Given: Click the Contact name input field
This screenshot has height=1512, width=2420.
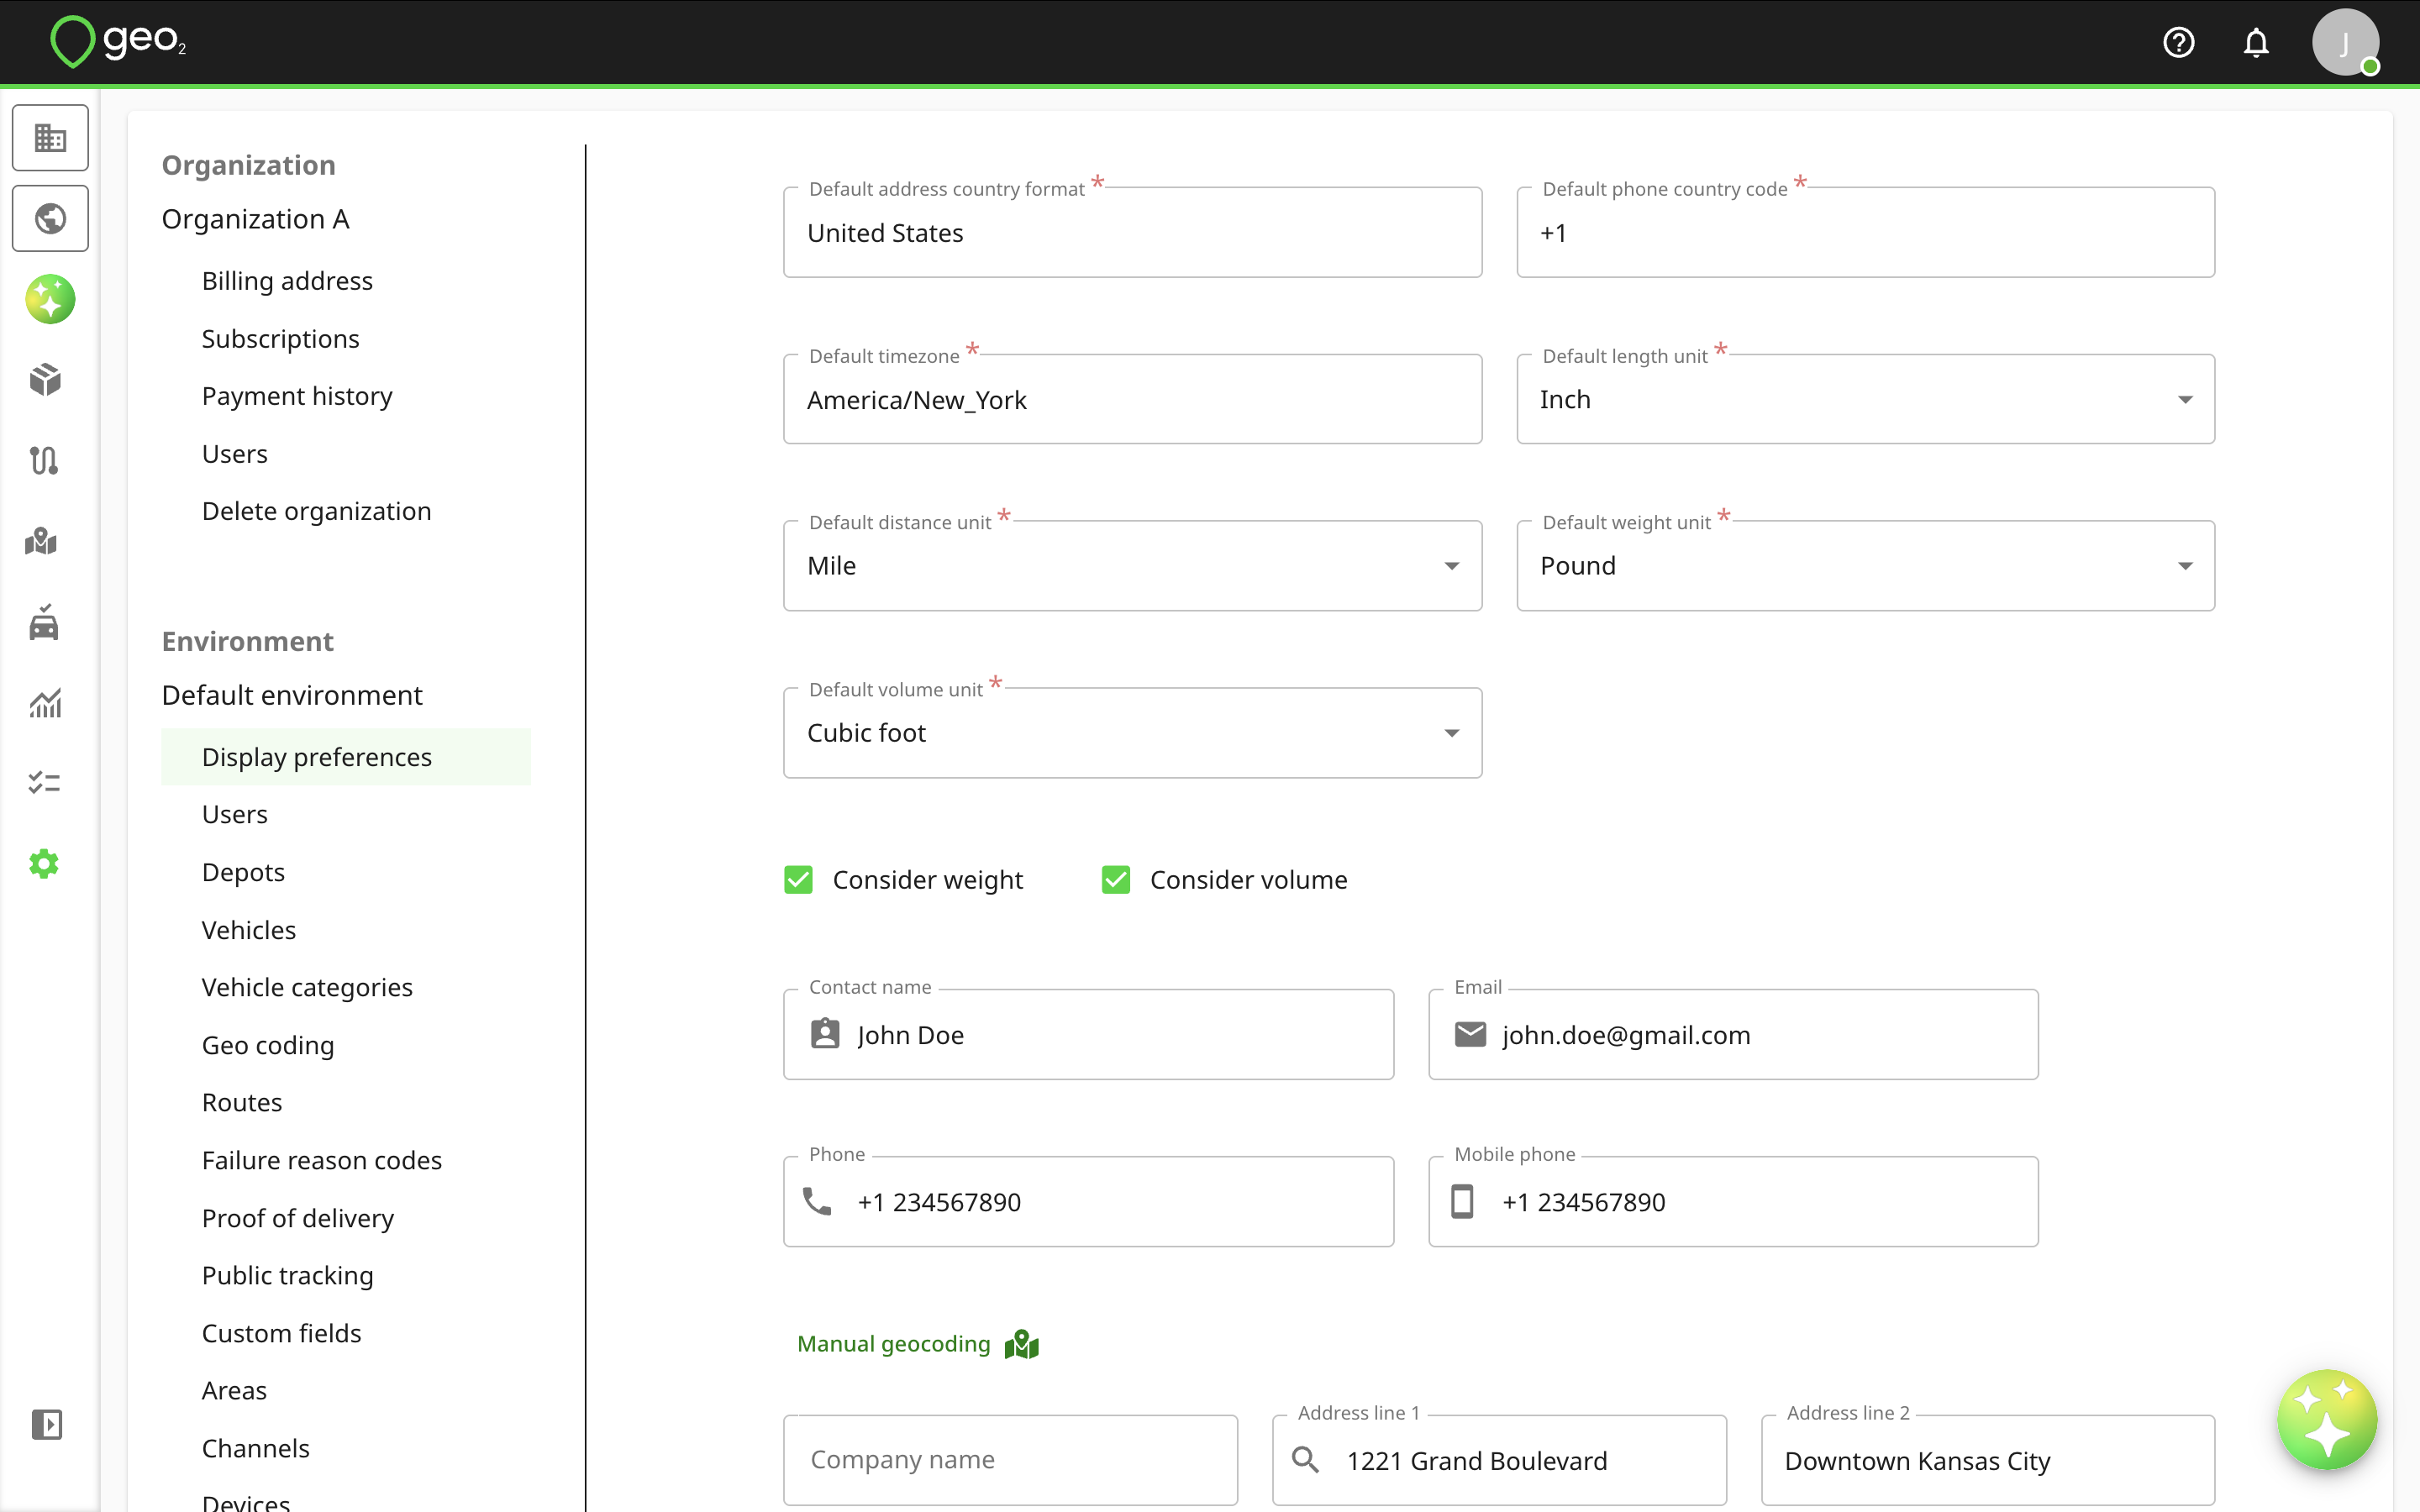Looking at the screenshot, I should (1088, 1034).
